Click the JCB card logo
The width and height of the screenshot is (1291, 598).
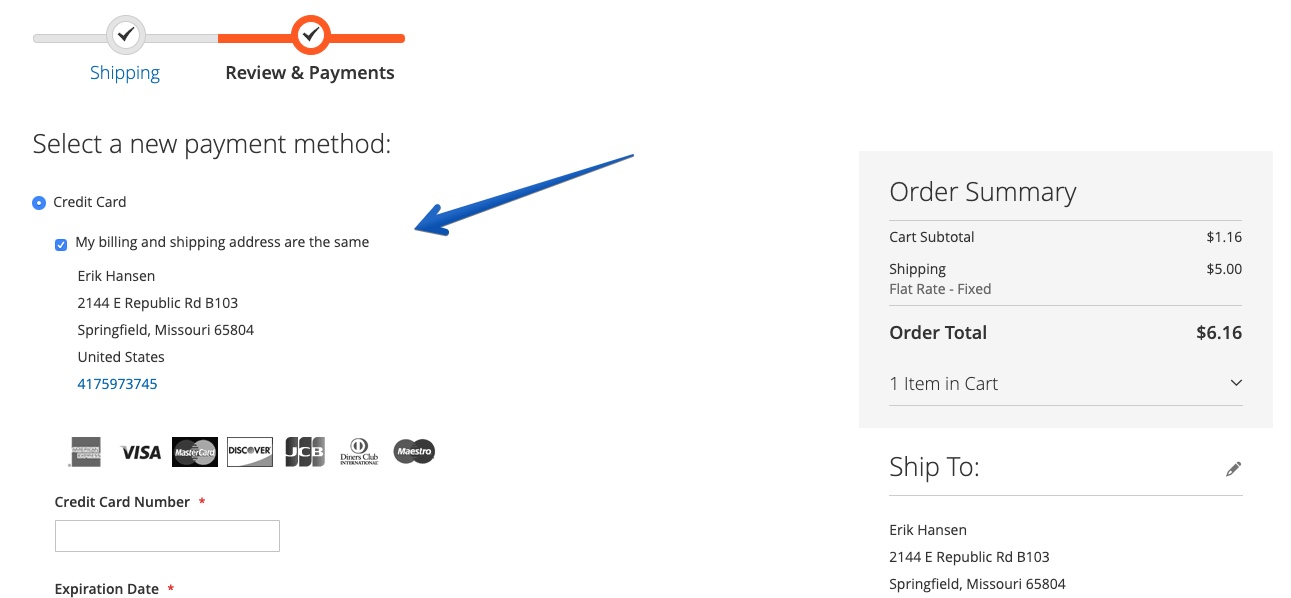point(305,452)
